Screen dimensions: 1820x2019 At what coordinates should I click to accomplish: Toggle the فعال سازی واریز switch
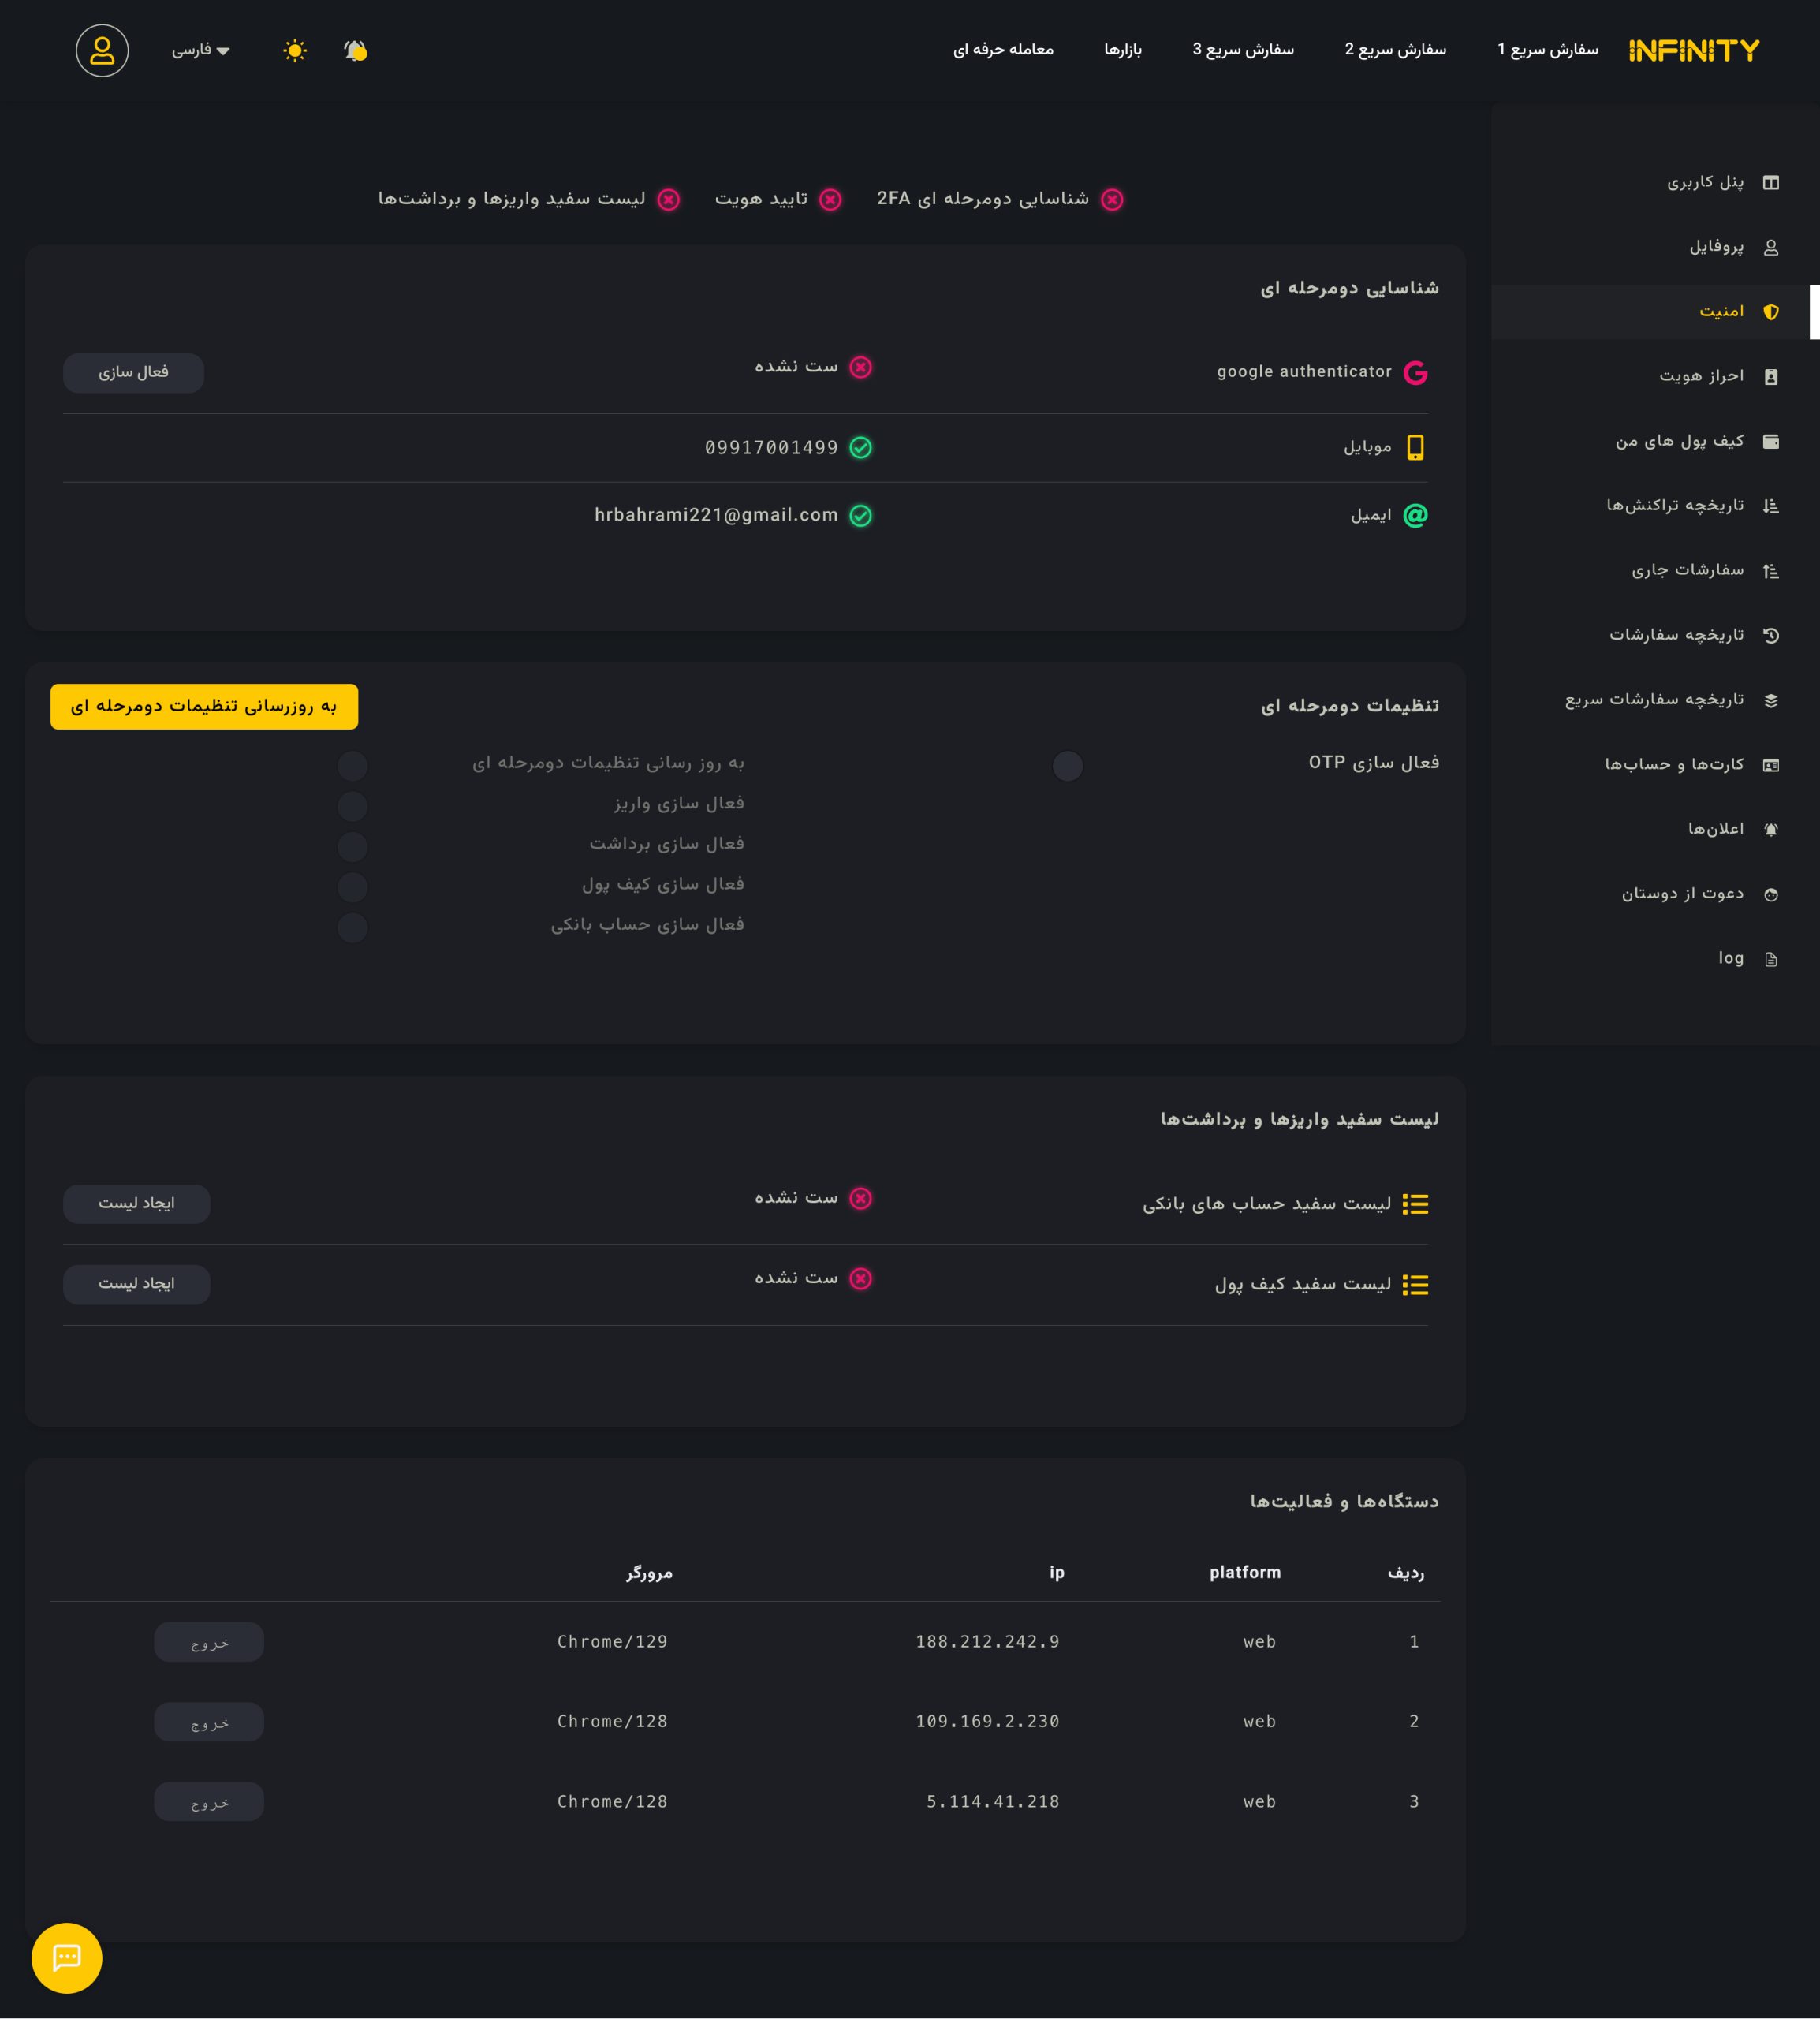point(352,806)
